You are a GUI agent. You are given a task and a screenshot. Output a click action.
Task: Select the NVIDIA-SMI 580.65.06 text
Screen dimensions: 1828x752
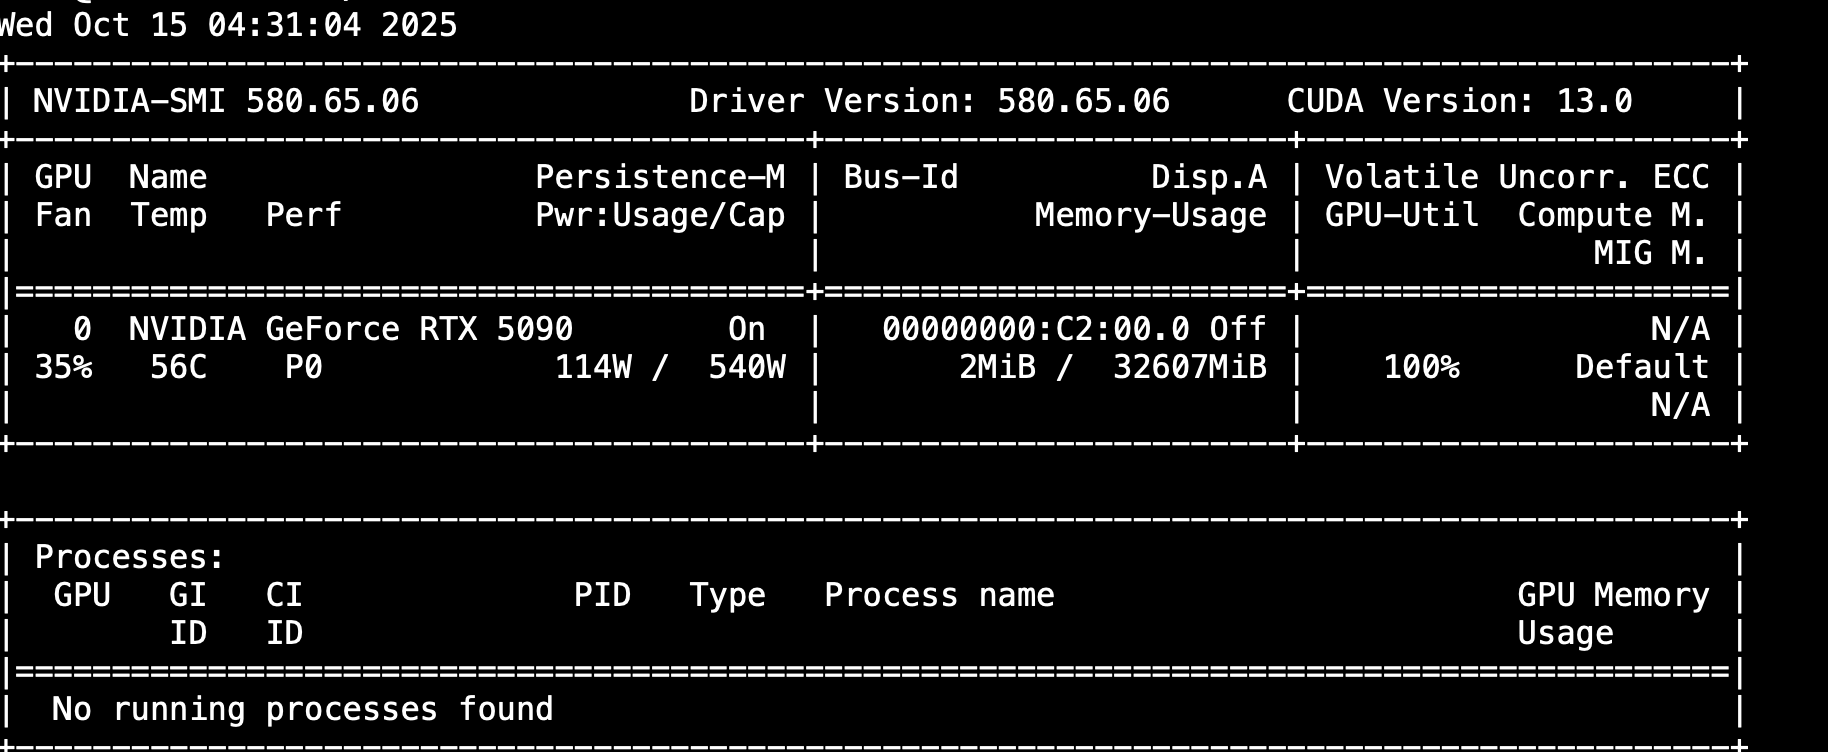[x=226, y=101]
